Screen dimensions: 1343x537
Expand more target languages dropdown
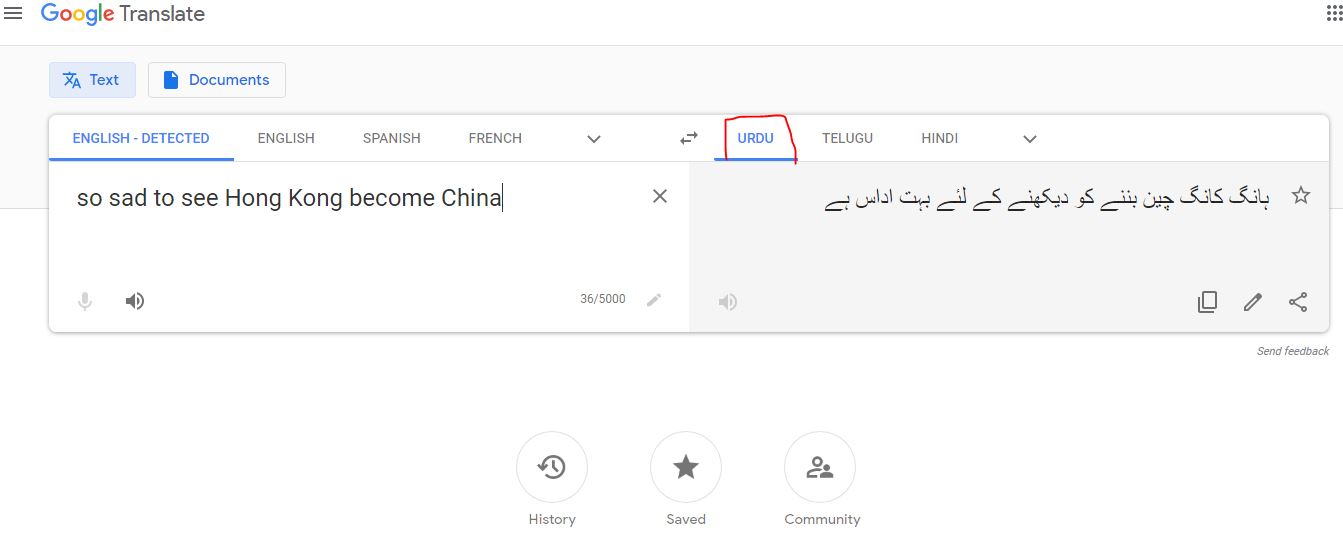tap(1030, 139)
